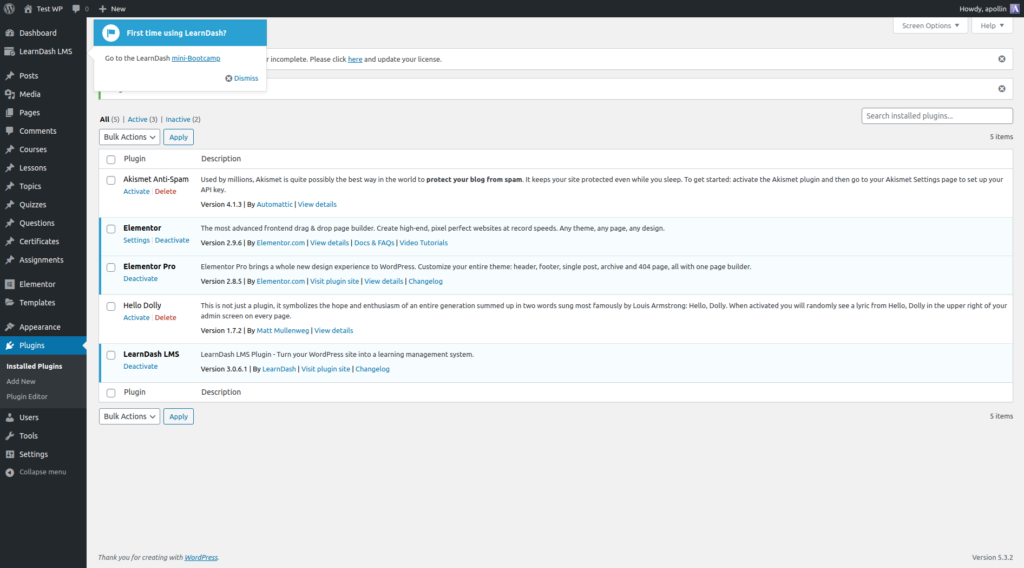Click the Media icon in sidebar

pos(9,94)
